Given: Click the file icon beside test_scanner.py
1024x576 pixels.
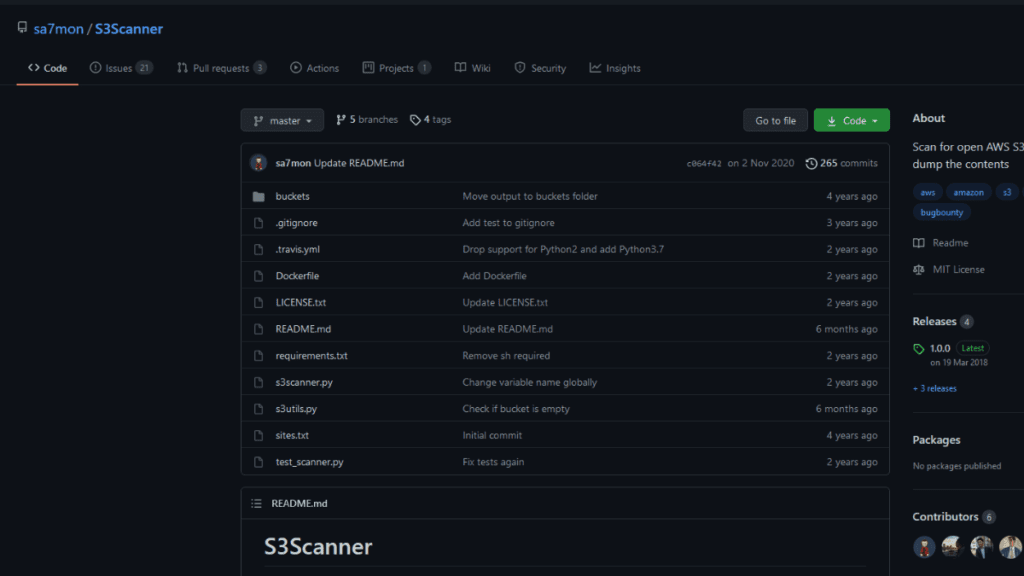Looking at the screenshot, I should 259,462.
